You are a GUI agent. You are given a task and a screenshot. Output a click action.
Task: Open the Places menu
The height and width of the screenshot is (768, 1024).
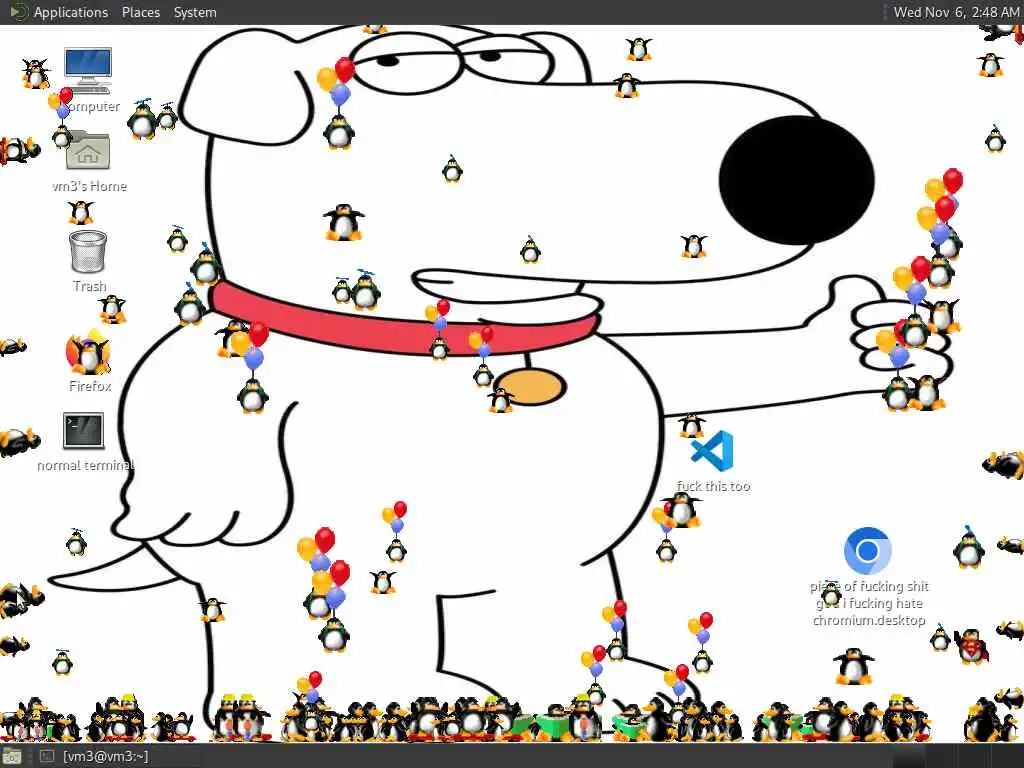pos(140,12)
